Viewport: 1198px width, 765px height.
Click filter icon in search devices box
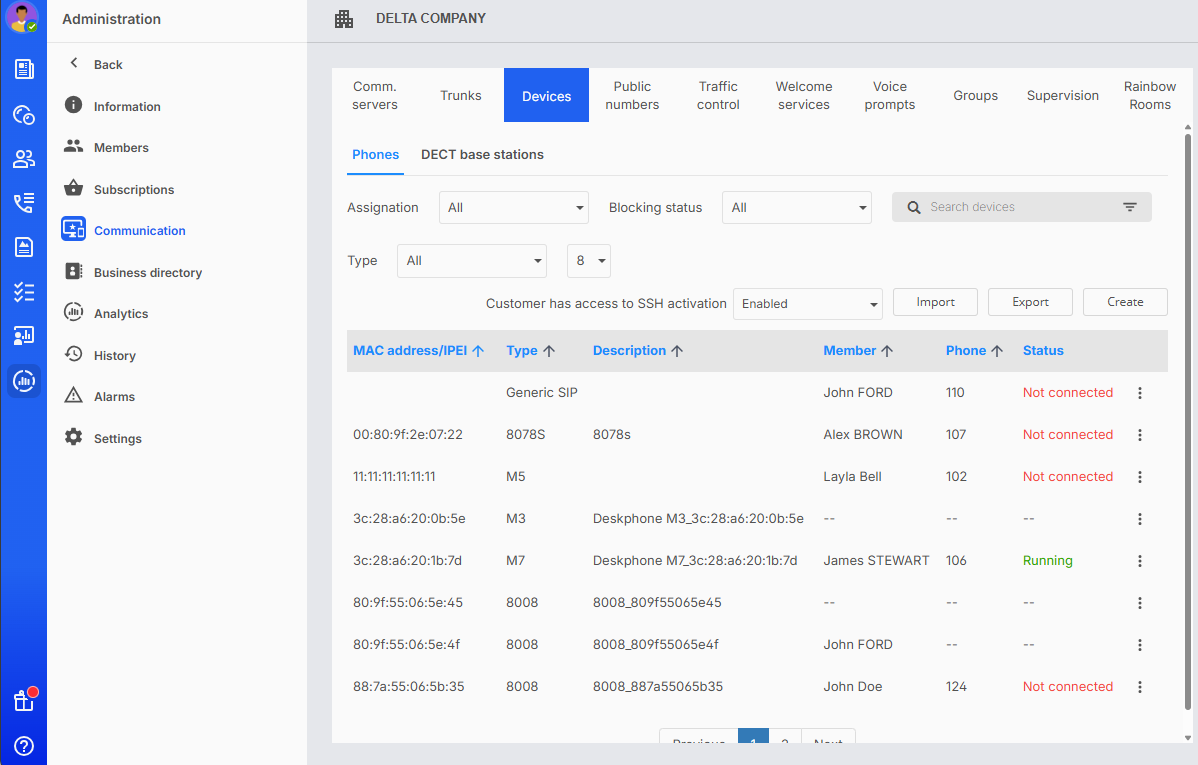pos(1130,207)
